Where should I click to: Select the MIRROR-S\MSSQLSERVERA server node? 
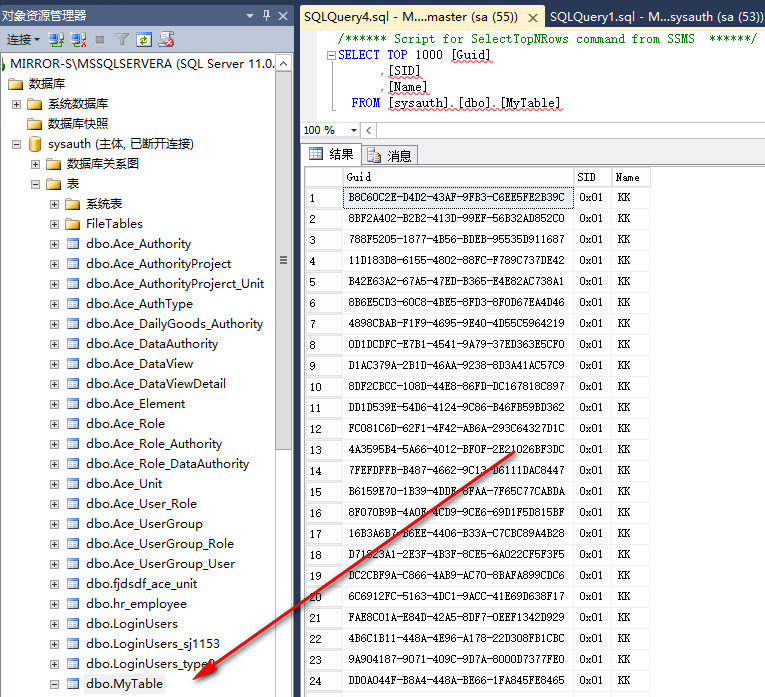pyautogui.click(x=141, y=64)
